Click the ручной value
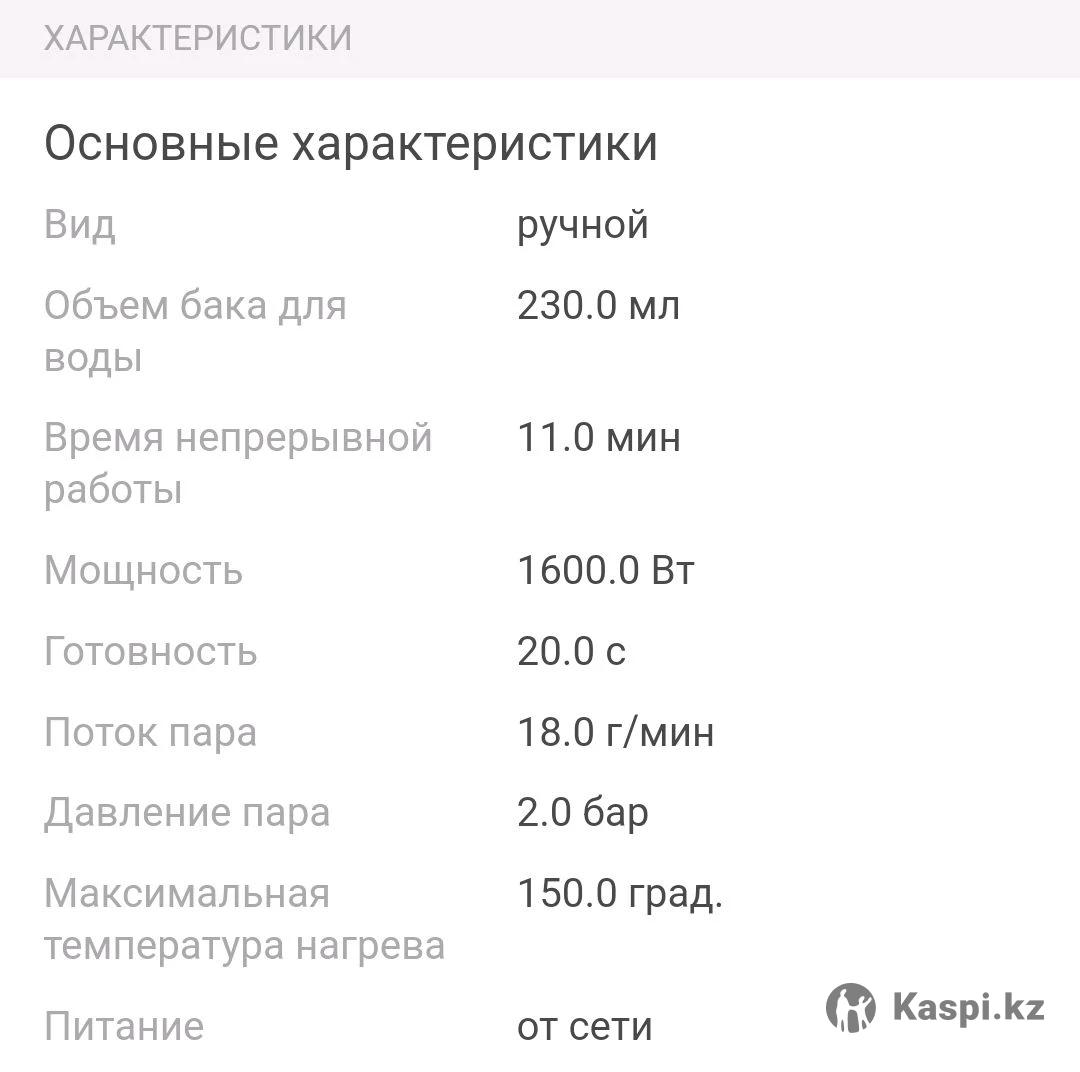Screen dimensions: 1080x1072 coord(583,226)
